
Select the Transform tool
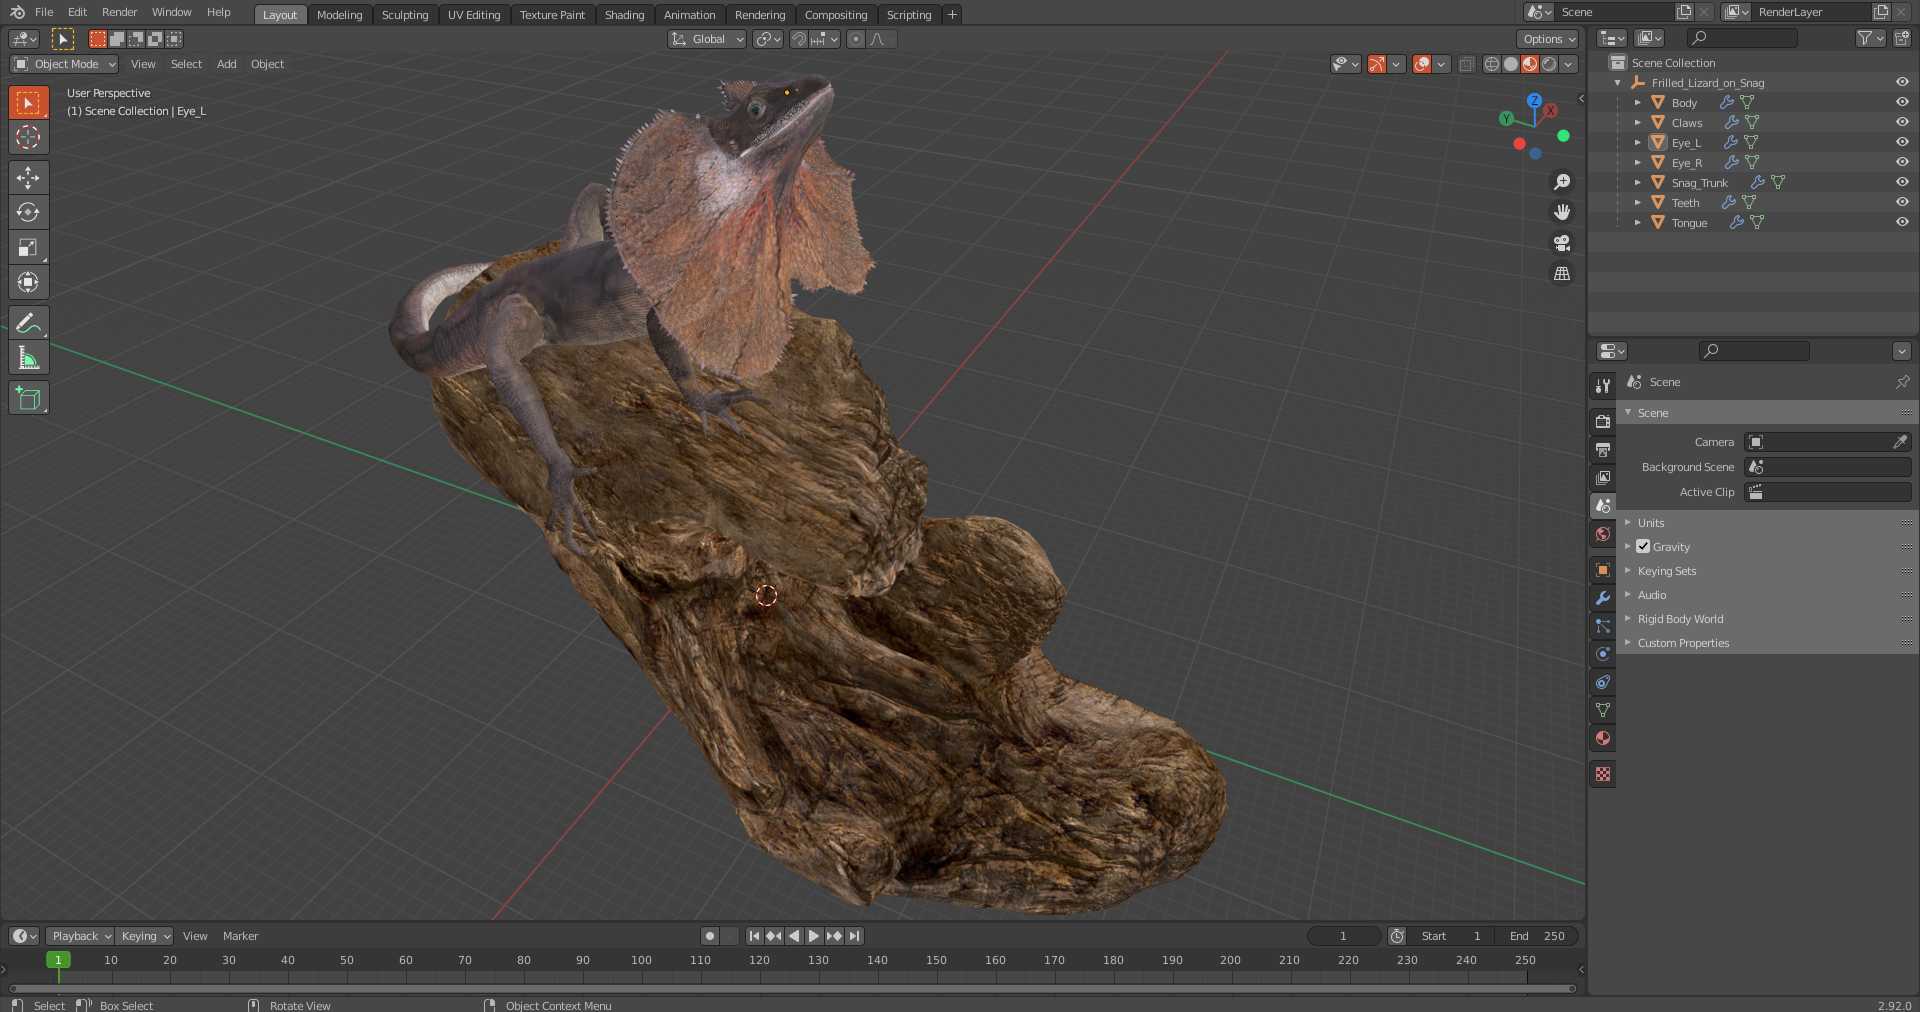click(28, 282)
